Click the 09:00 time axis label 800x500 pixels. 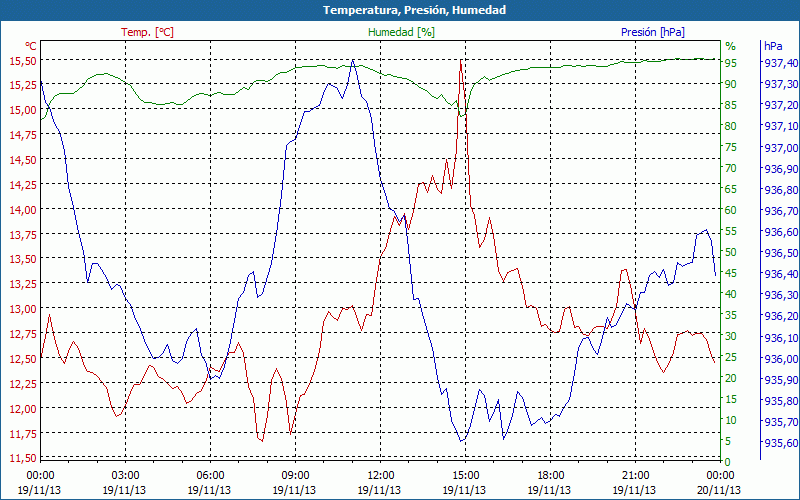point(295,476)
